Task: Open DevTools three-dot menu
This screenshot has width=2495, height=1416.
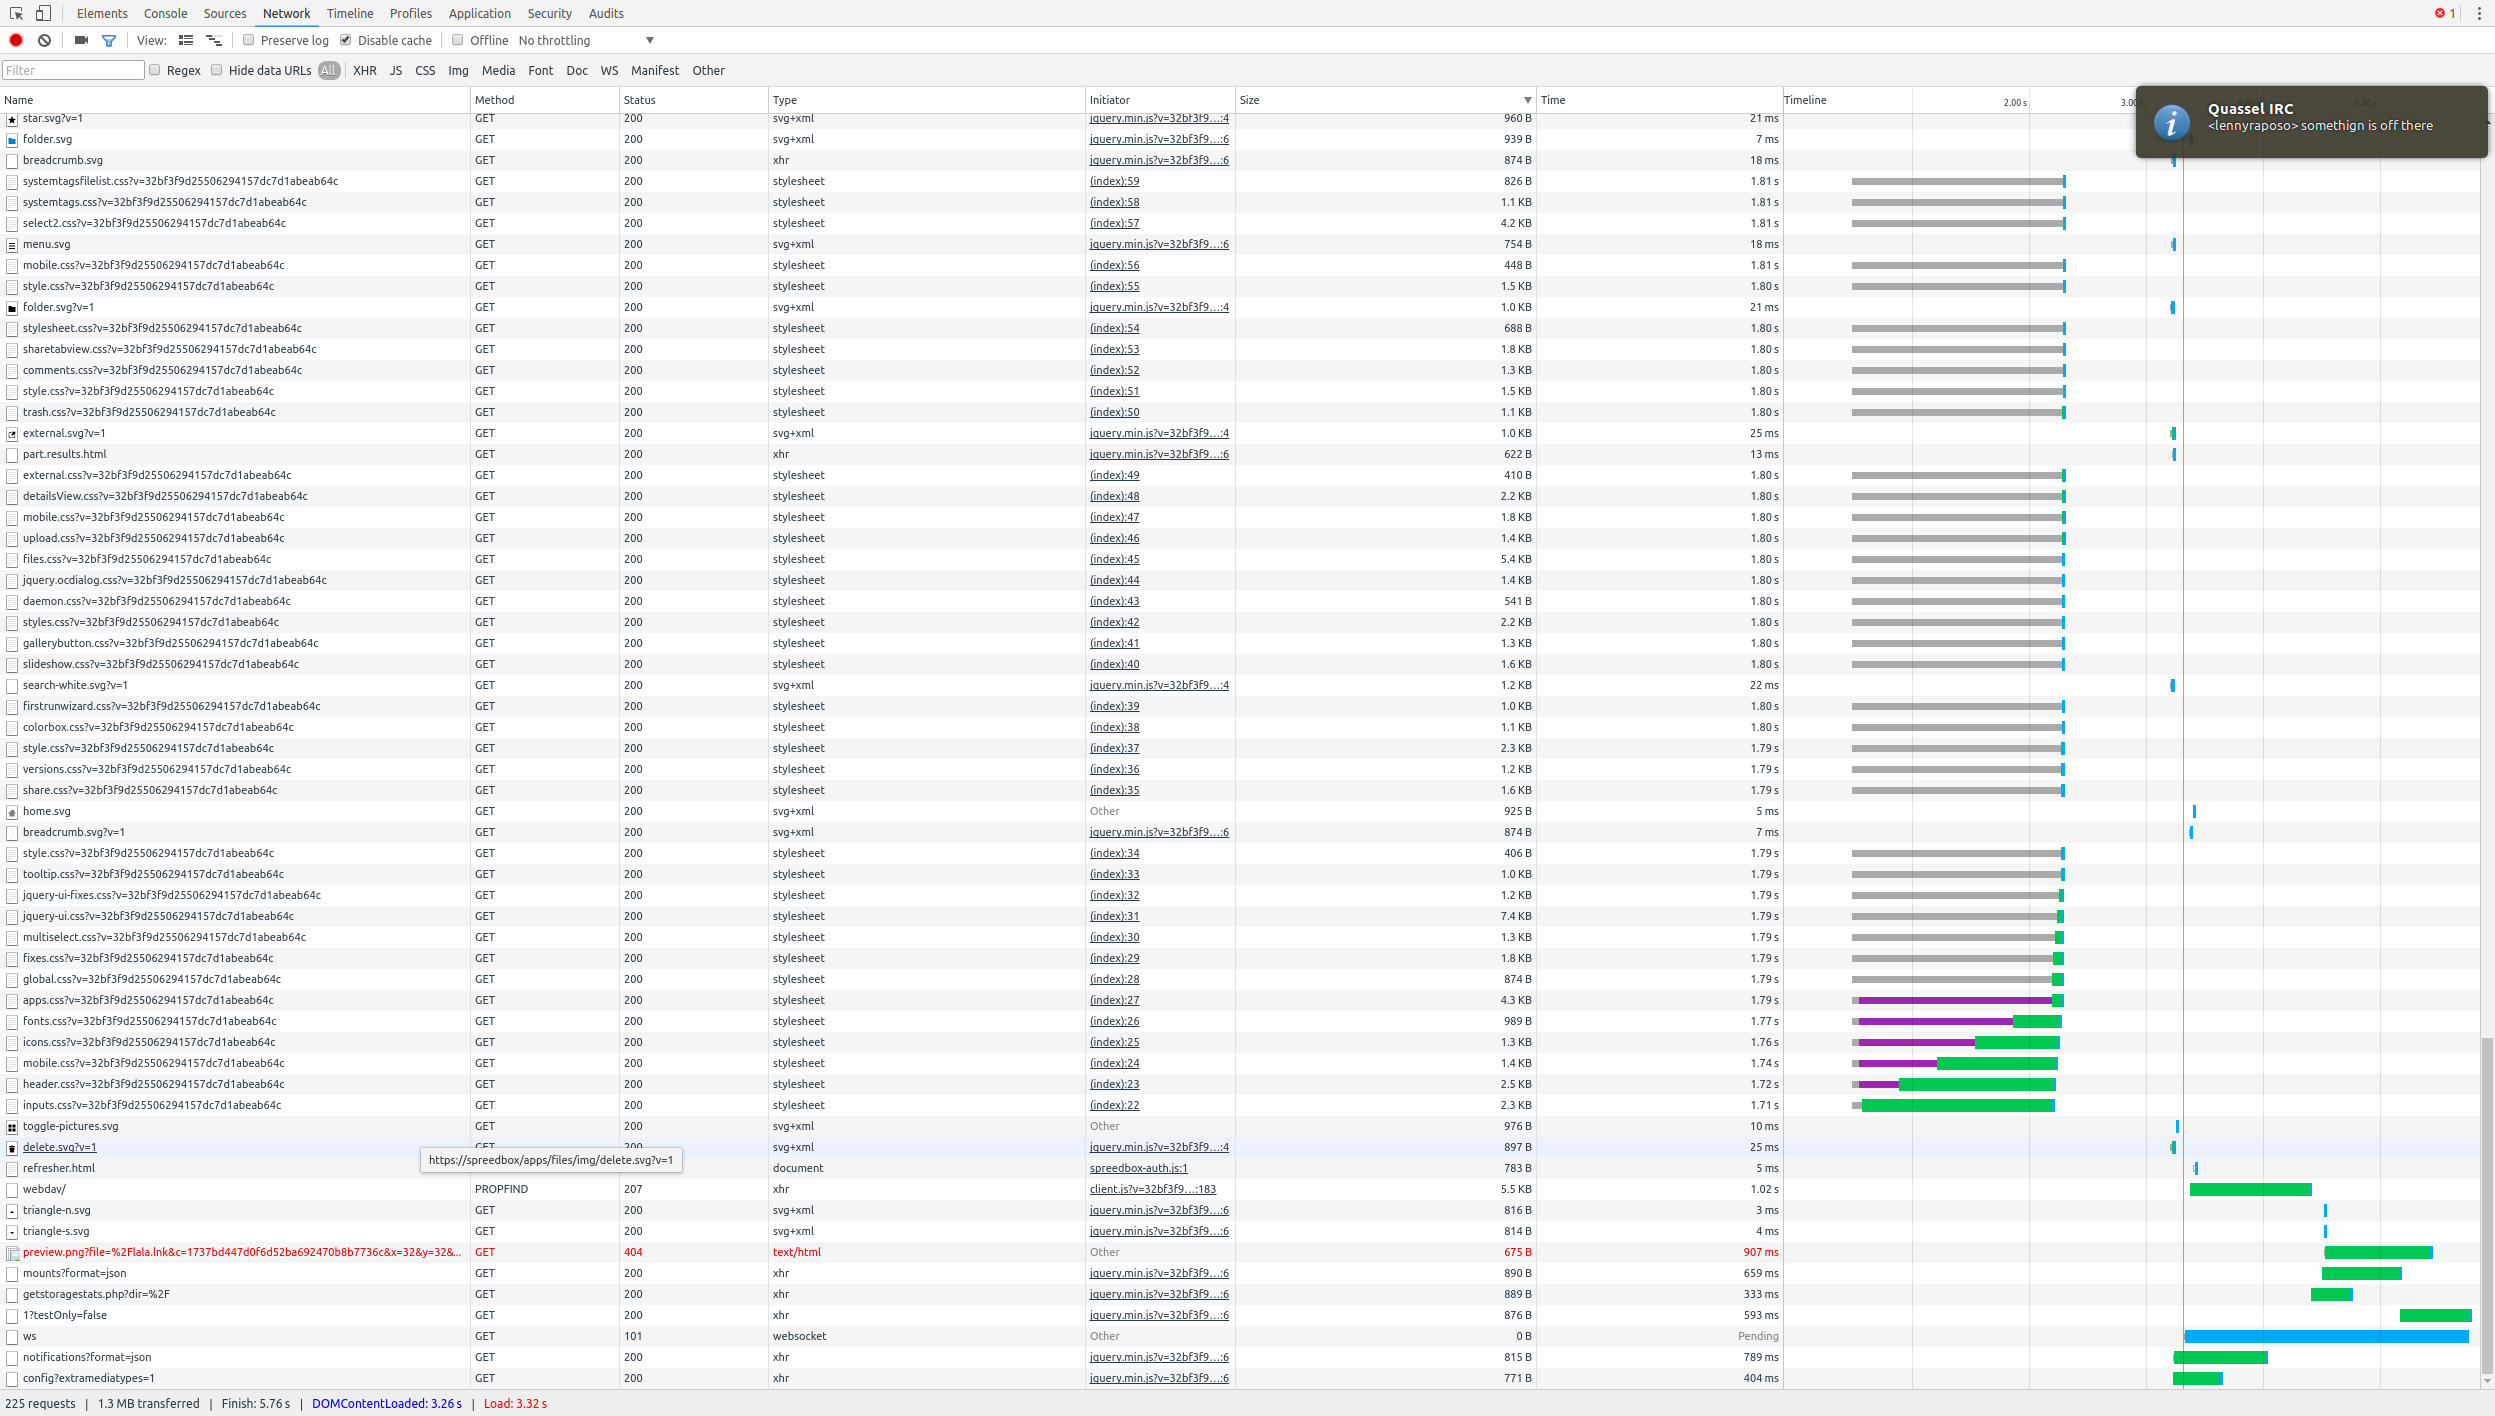Action: point(2479,13)
